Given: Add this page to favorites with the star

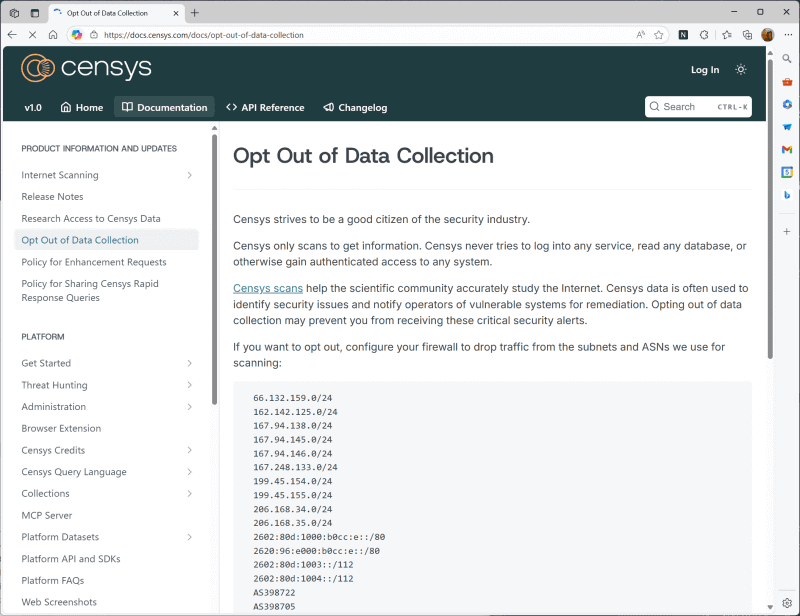Looking at the screenshot, I should pos(658,34).
